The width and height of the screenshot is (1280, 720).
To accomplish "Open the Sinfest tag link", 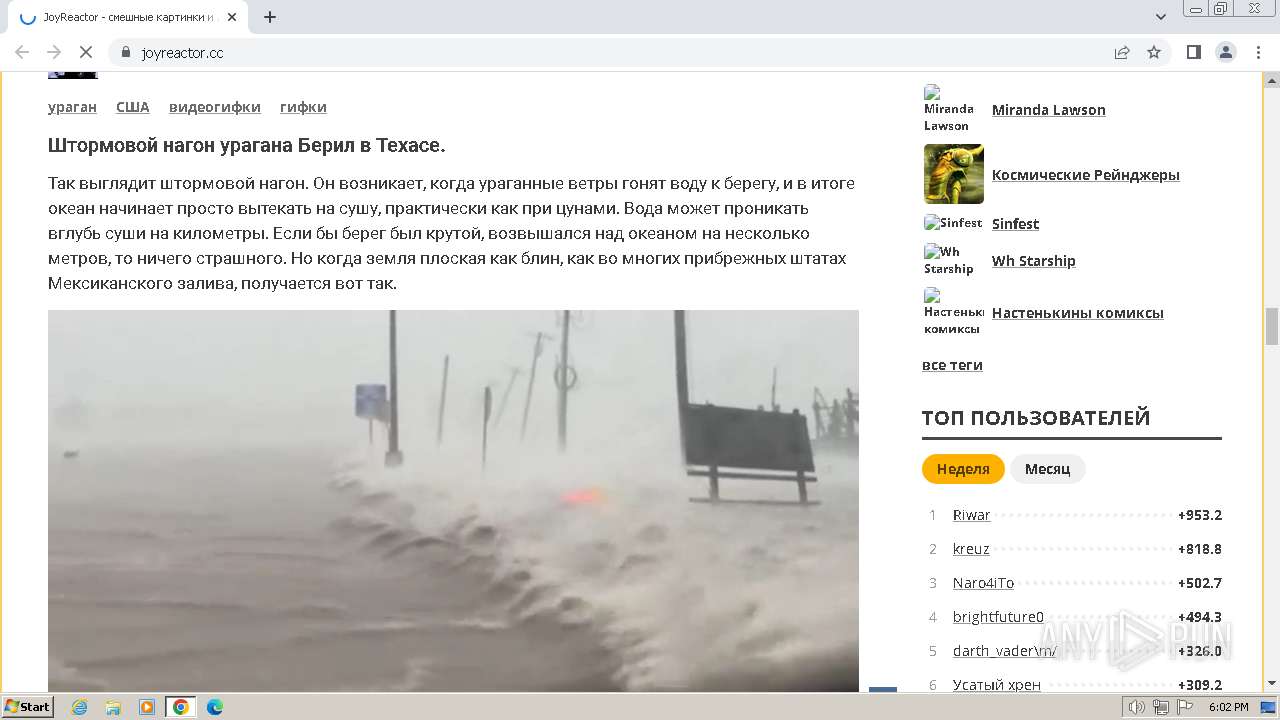I will [1015, 224].
